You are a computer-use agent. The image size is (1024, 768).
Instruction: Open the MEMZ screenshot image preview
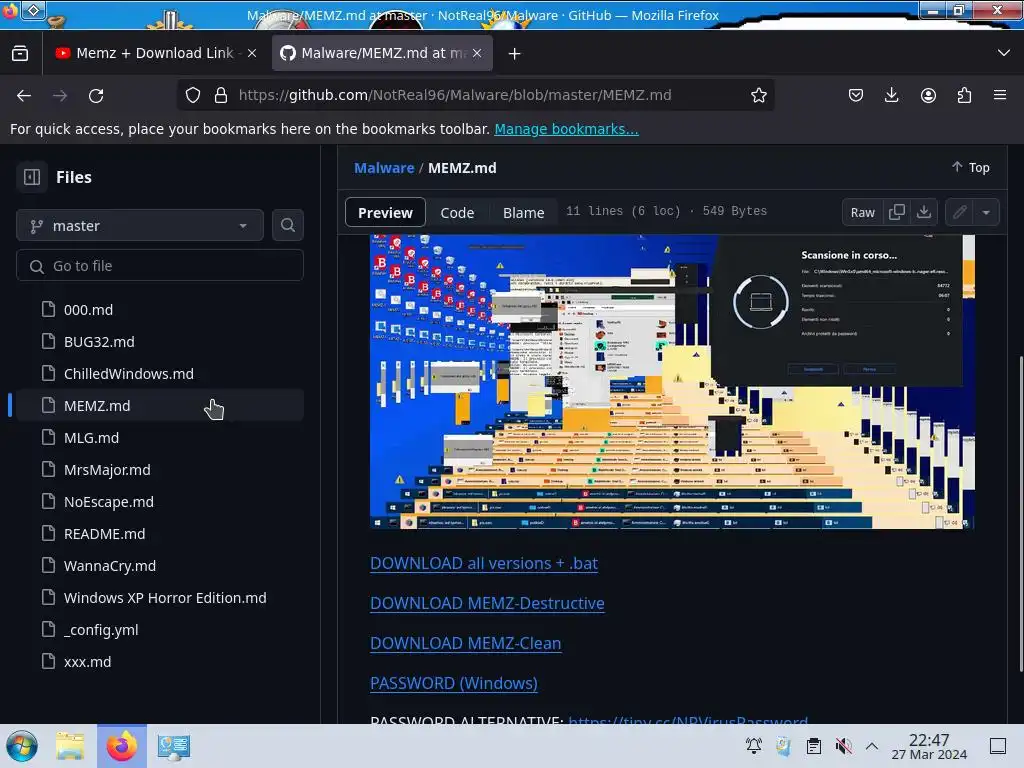click(x=672, y=381)
